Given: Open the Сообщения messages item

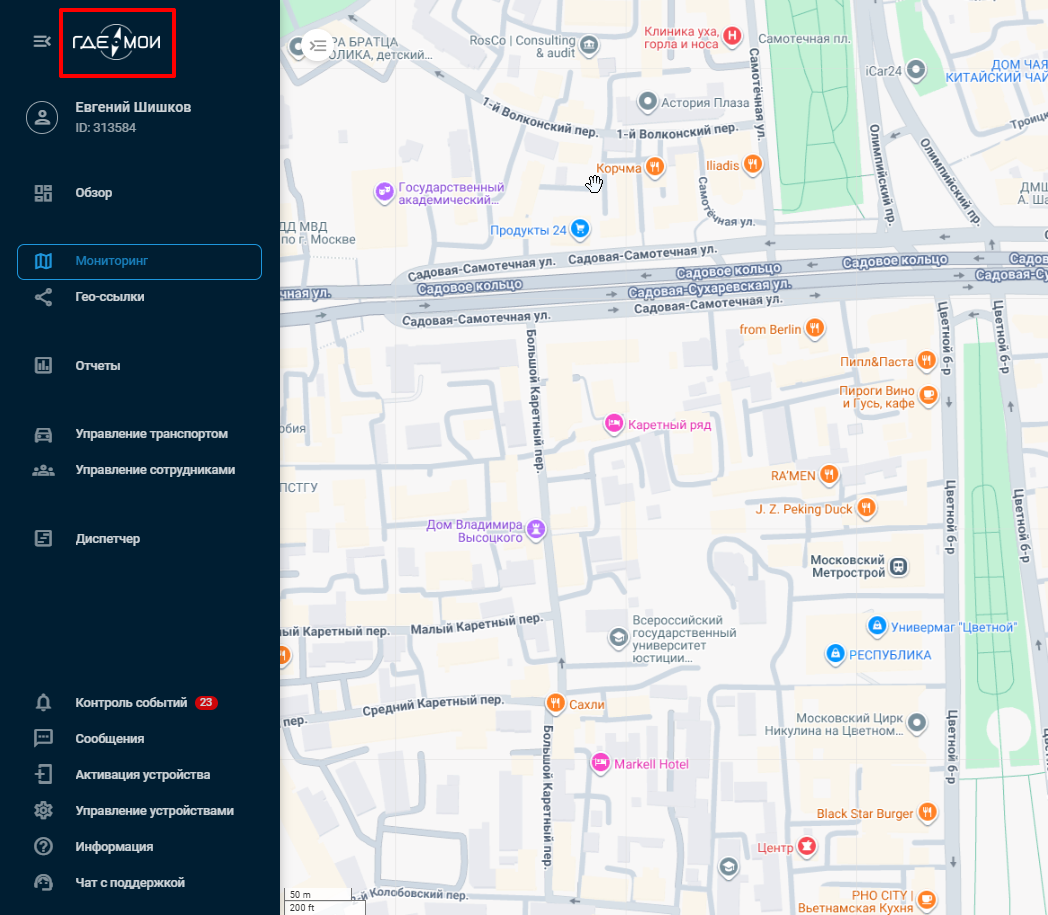Looking at the screenshot, I should tap(109, 739).
